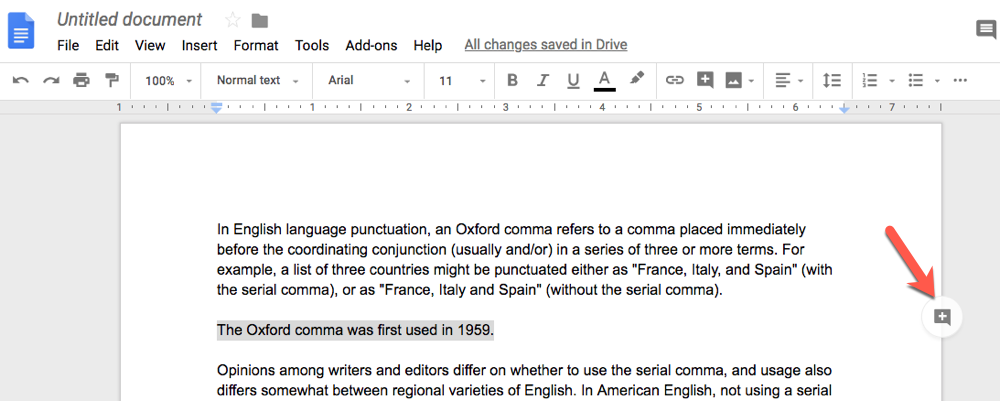
Task: Expand the insert image dropdown arrow
Action: pos(751,81)
